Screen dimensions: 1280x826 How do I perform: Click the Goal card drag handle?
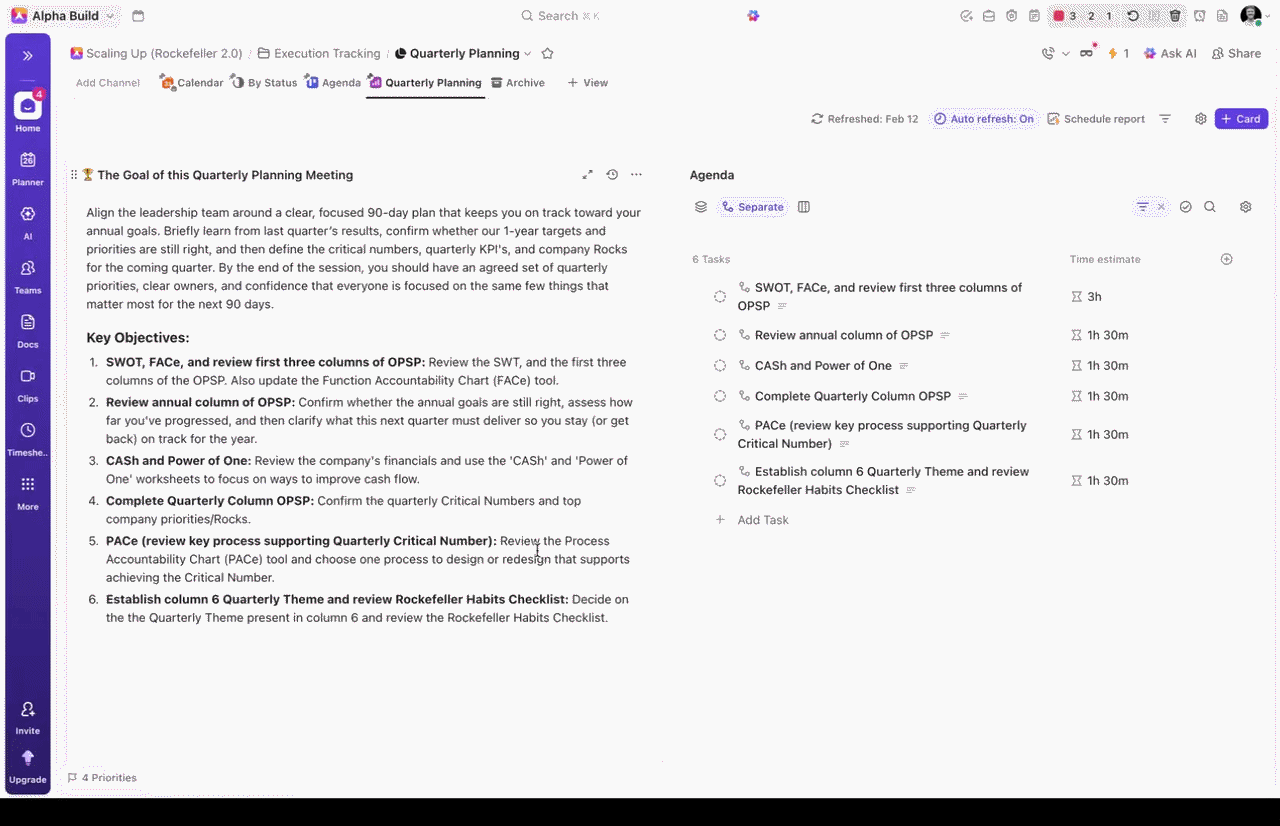74,175
